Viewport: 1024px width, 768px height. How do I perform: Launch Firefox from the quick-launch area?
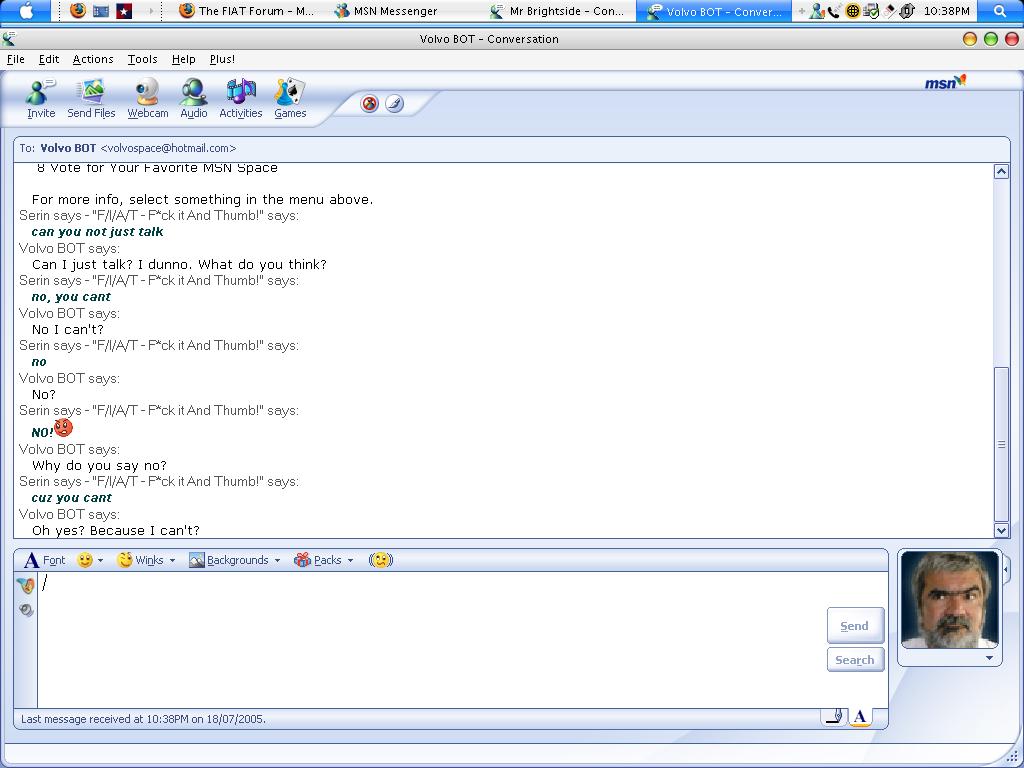[78, 10]
